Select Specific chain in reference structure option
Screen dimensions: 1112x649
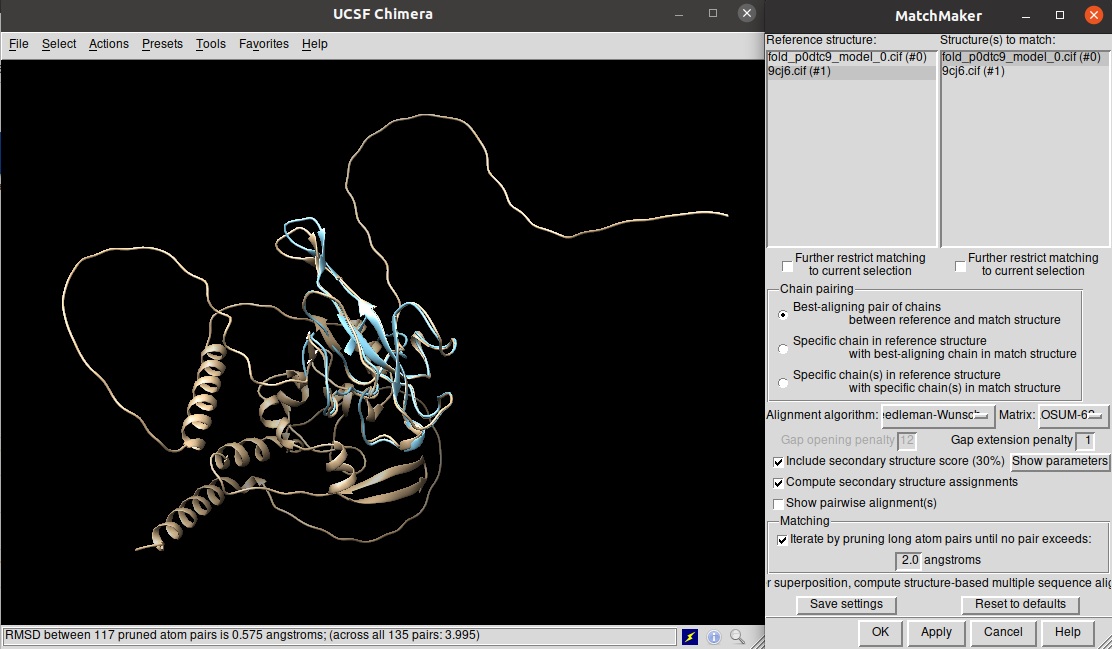pos(783,348)
